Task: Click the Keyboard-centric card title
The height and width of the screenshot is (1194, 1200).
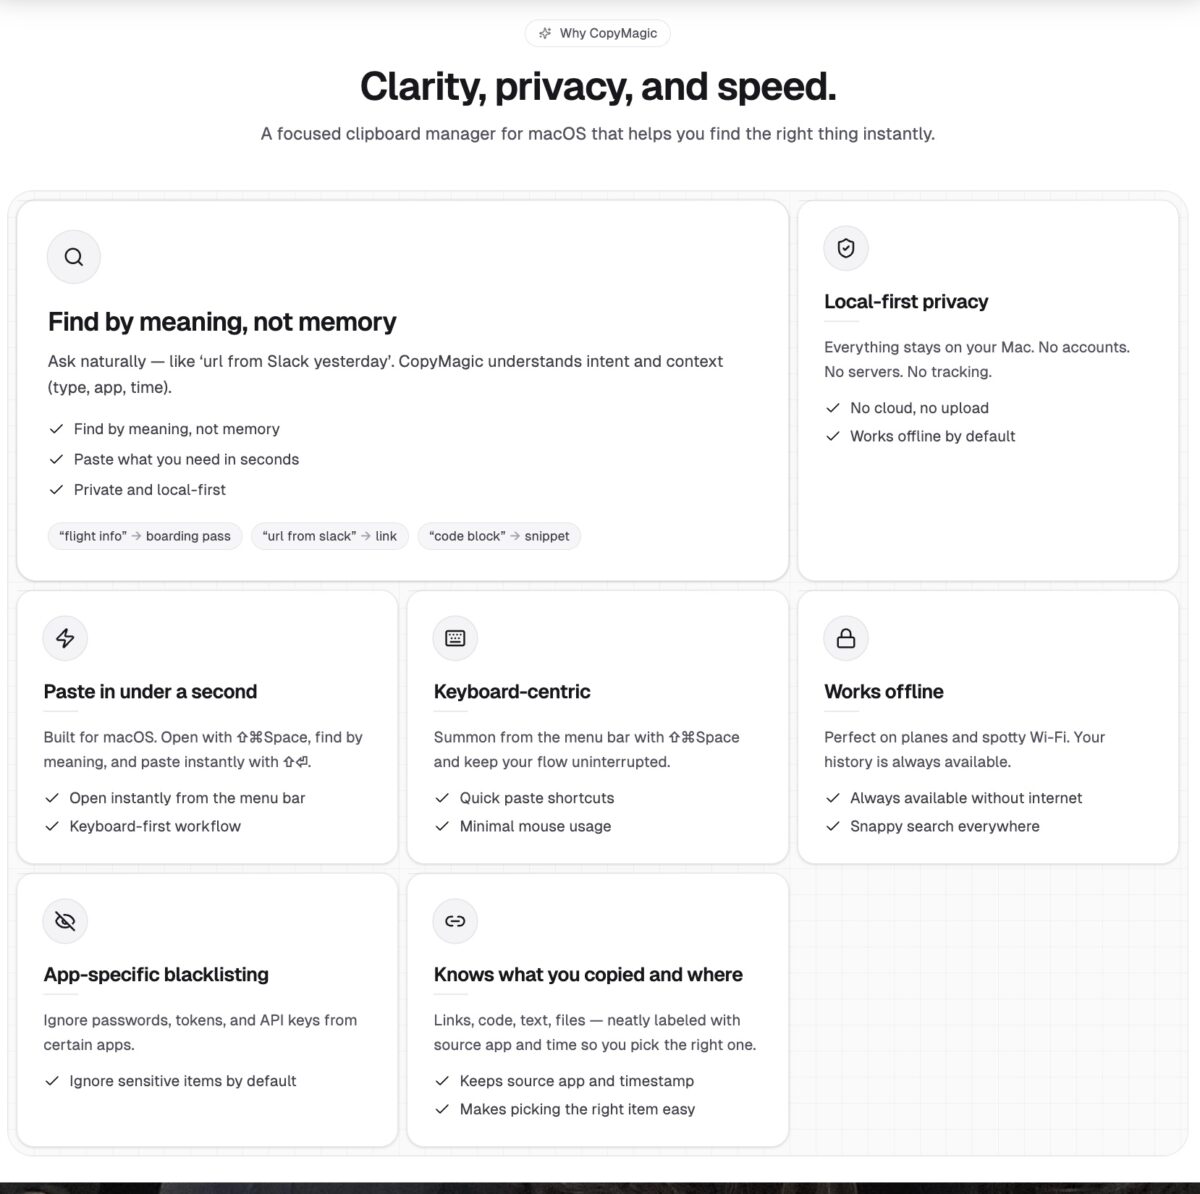Action: [x=512, y=692]
